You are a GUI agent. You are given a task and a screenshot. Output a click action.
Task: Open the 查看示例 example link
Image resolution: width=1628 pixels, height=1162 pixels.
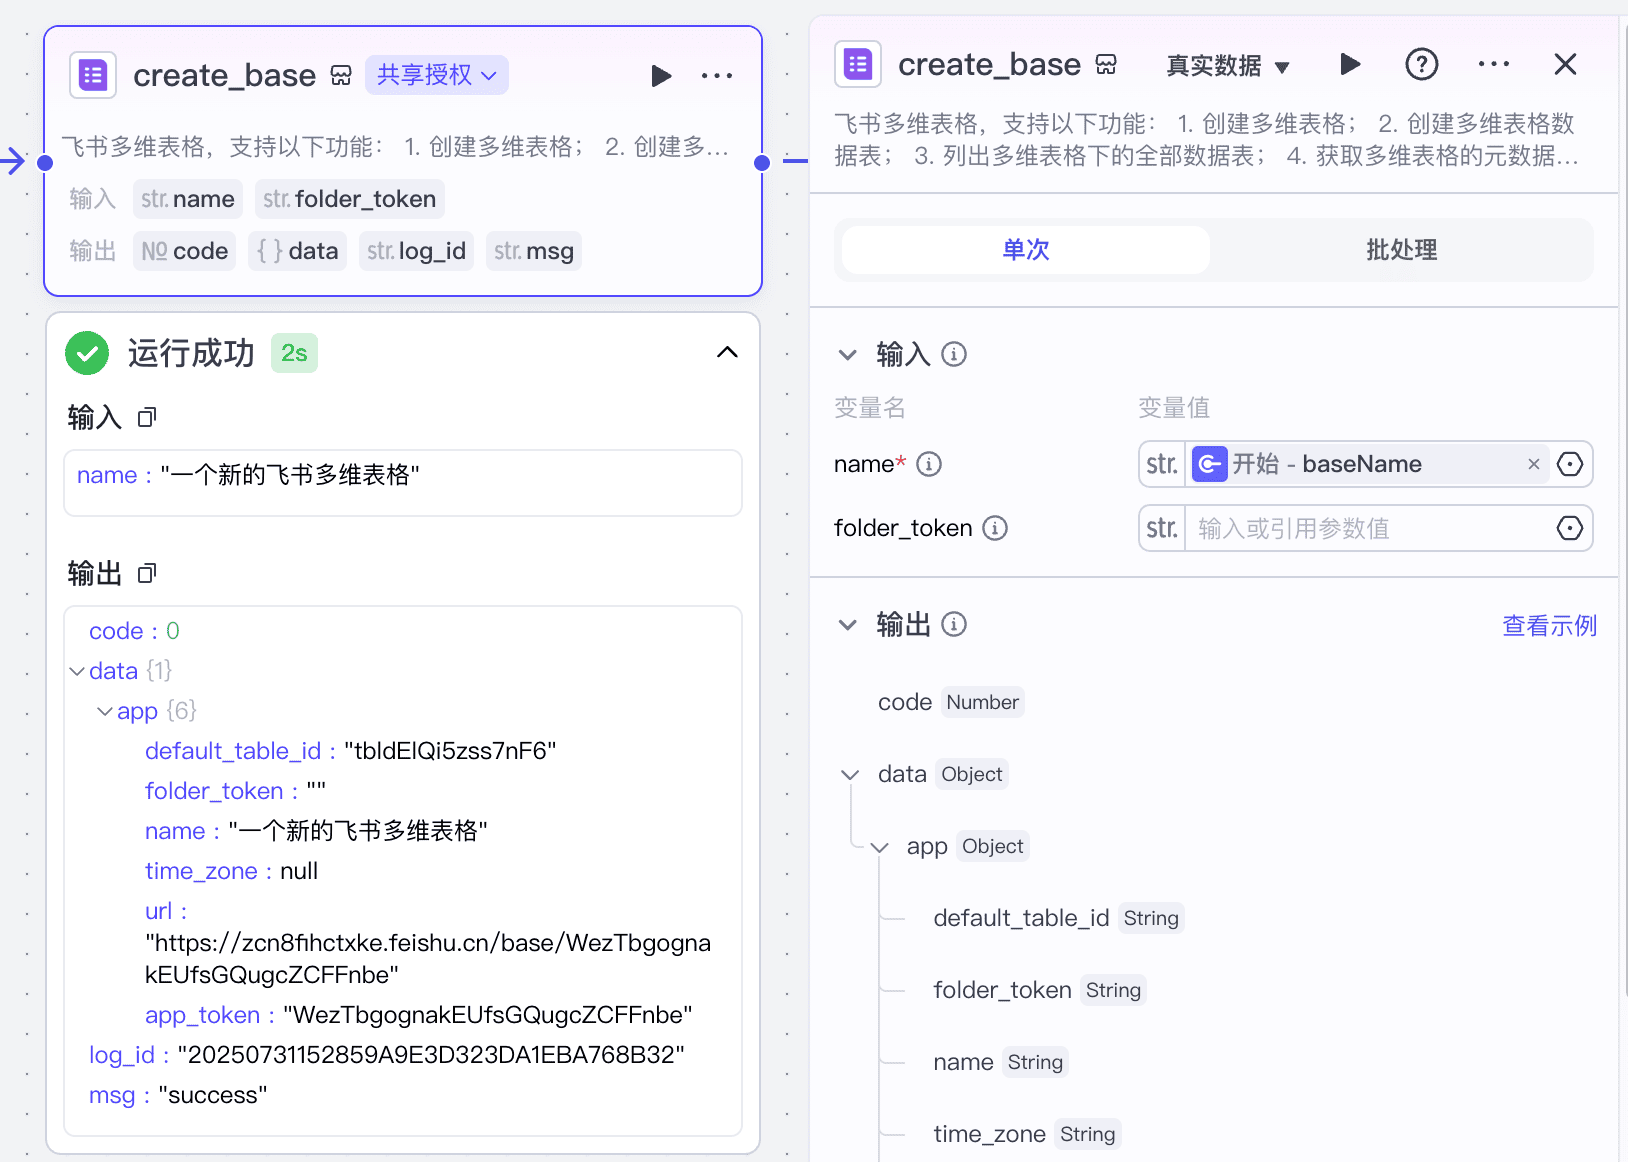click(1548, 624)
